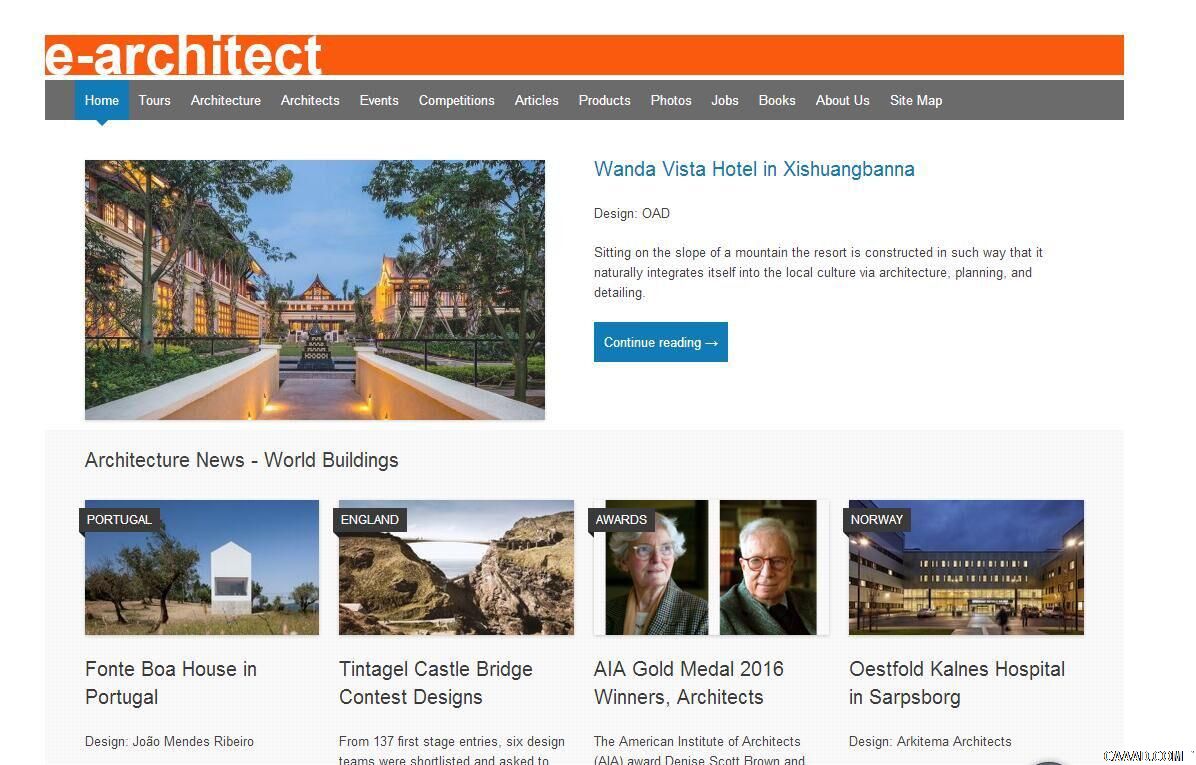Click the PORTUGAL category tag
The image size is (1196, 765).
click(119, 519)
